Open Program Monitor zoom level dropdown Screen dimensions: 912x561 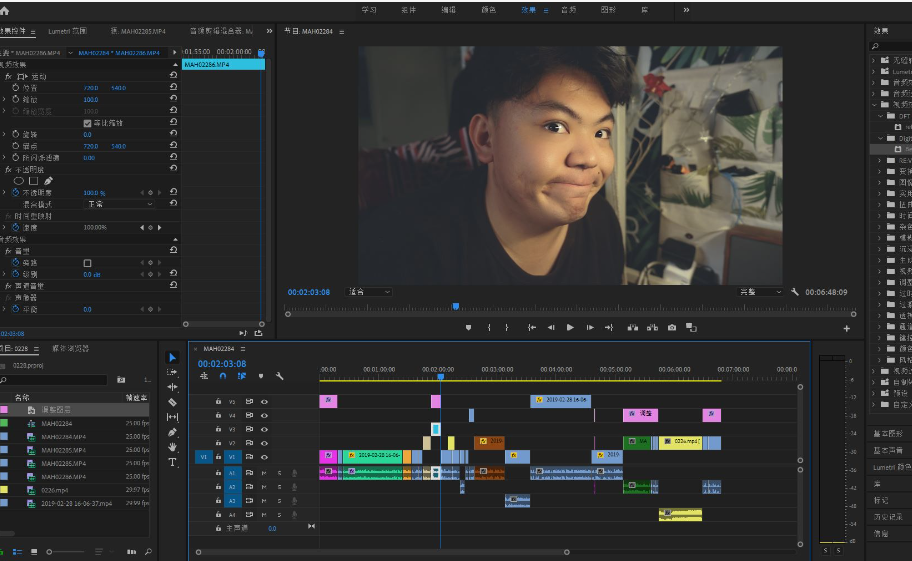(x=369, y=292)
